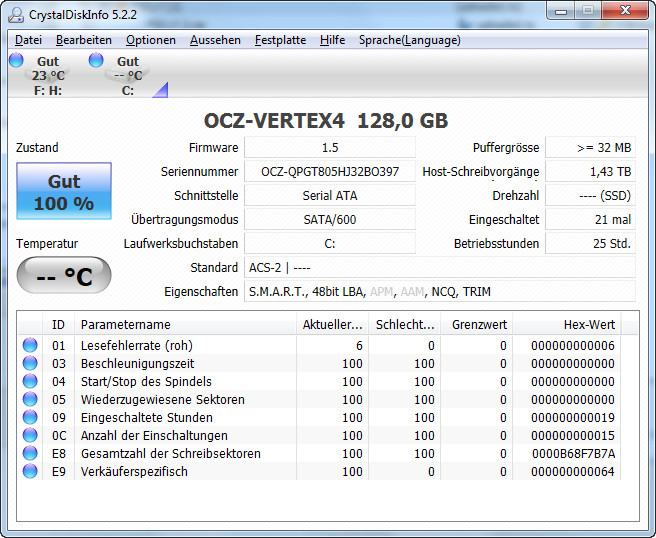The height and width of the screenshot is (538, 656).
Task: Select the Wiederzugewiesene Sektoren row
Action: coord(320,400)
